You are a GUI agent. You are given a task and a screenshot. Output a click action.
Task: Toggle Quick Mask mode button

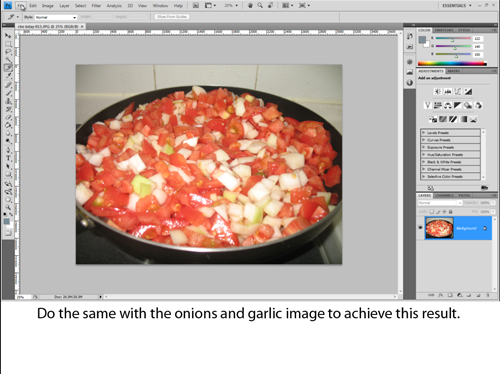tap(8, 233)
